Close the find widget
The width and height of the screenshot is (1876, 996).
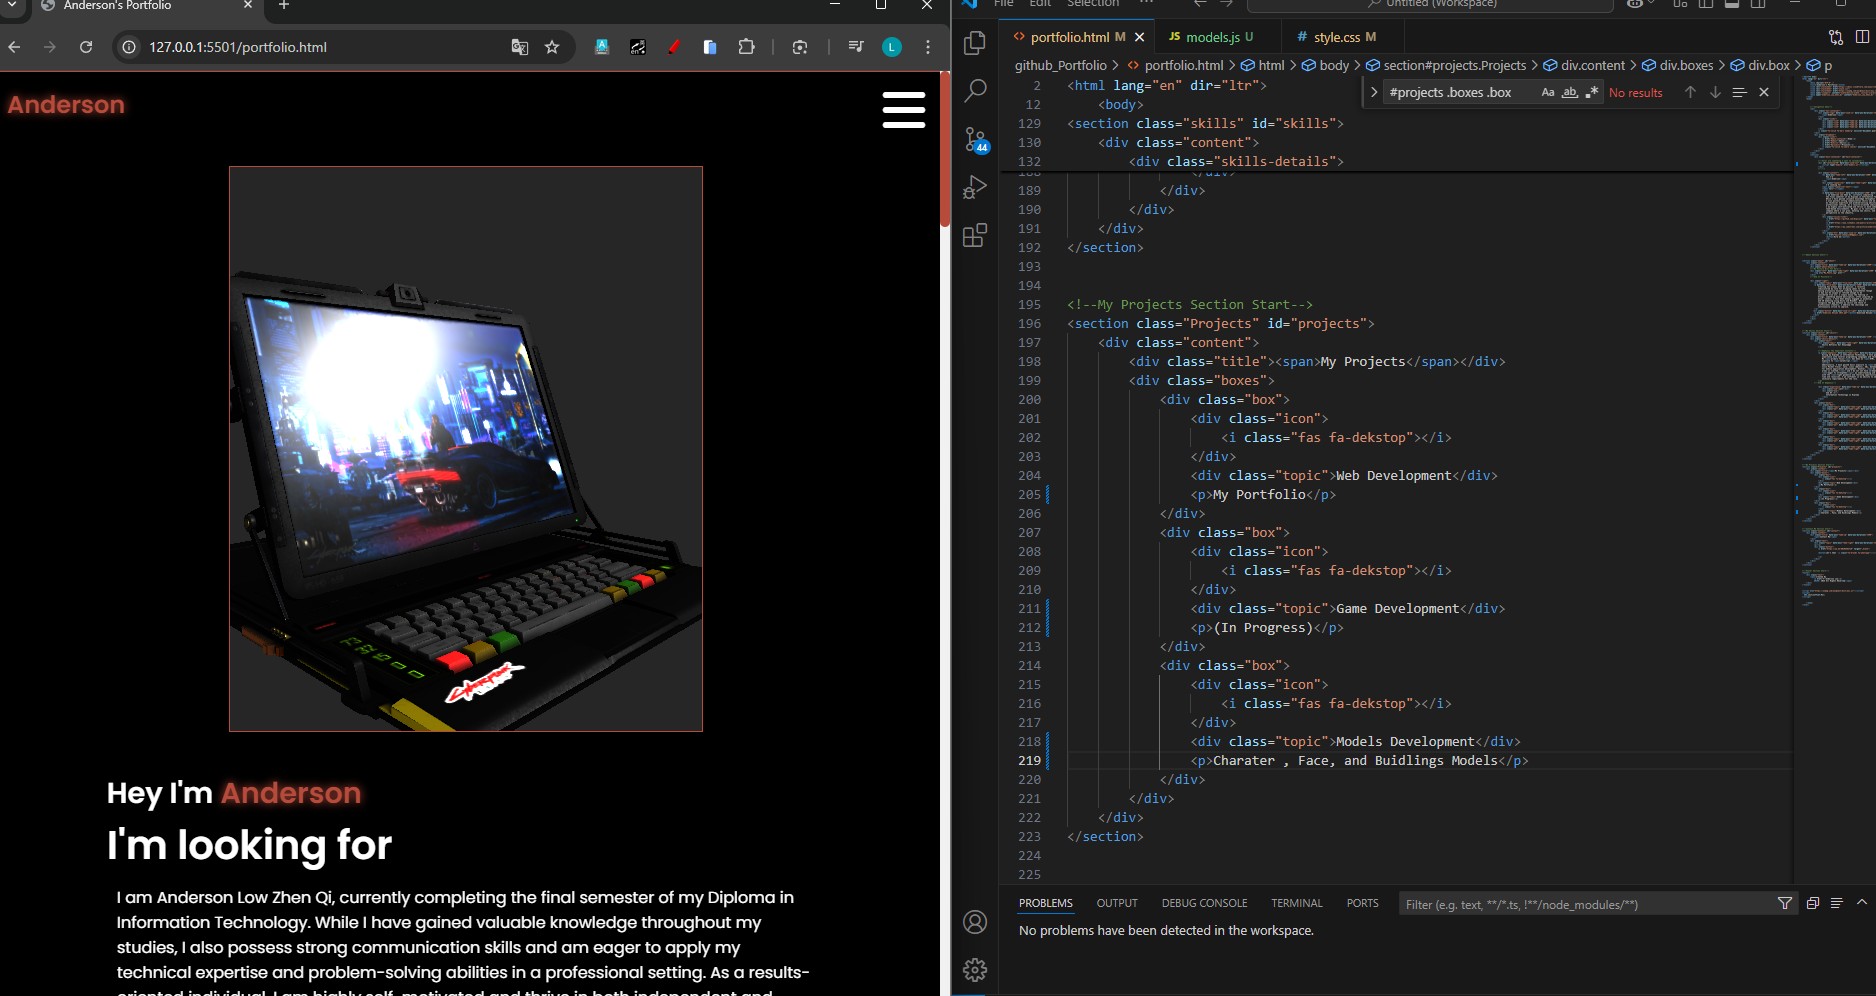(x=1764, y=92)
